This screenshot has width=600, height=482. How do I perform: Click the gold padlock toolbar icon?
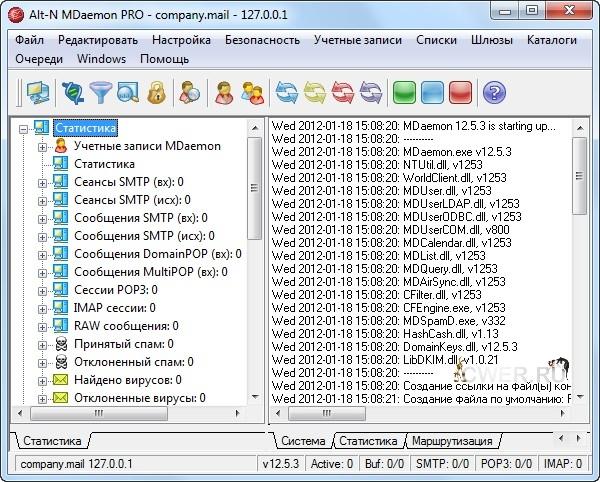[x=155, y=94]
